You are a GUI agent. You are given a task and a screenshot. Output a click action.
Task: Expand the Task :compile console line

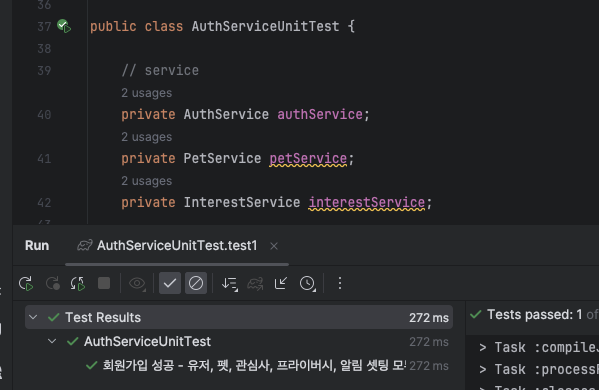point(483,347)
